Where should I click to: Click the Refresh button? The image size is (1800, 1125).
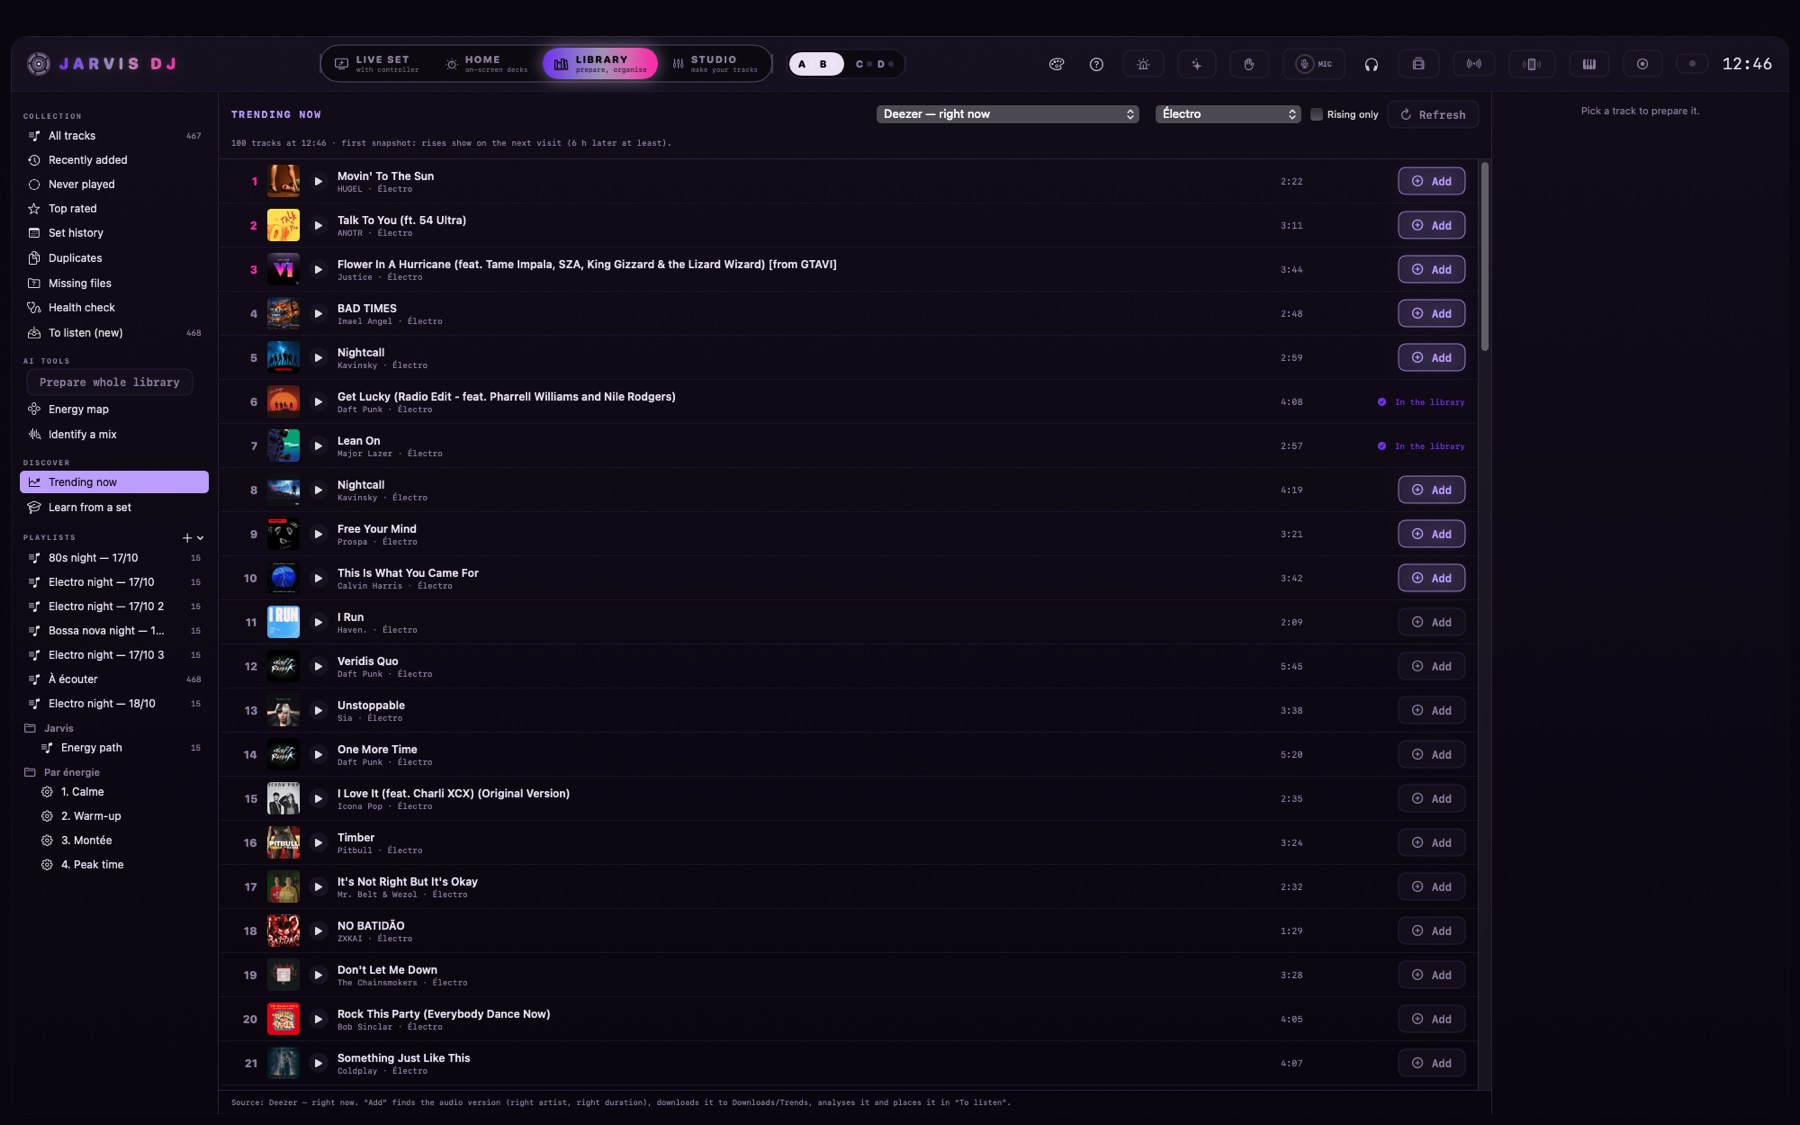[1433, 114]
